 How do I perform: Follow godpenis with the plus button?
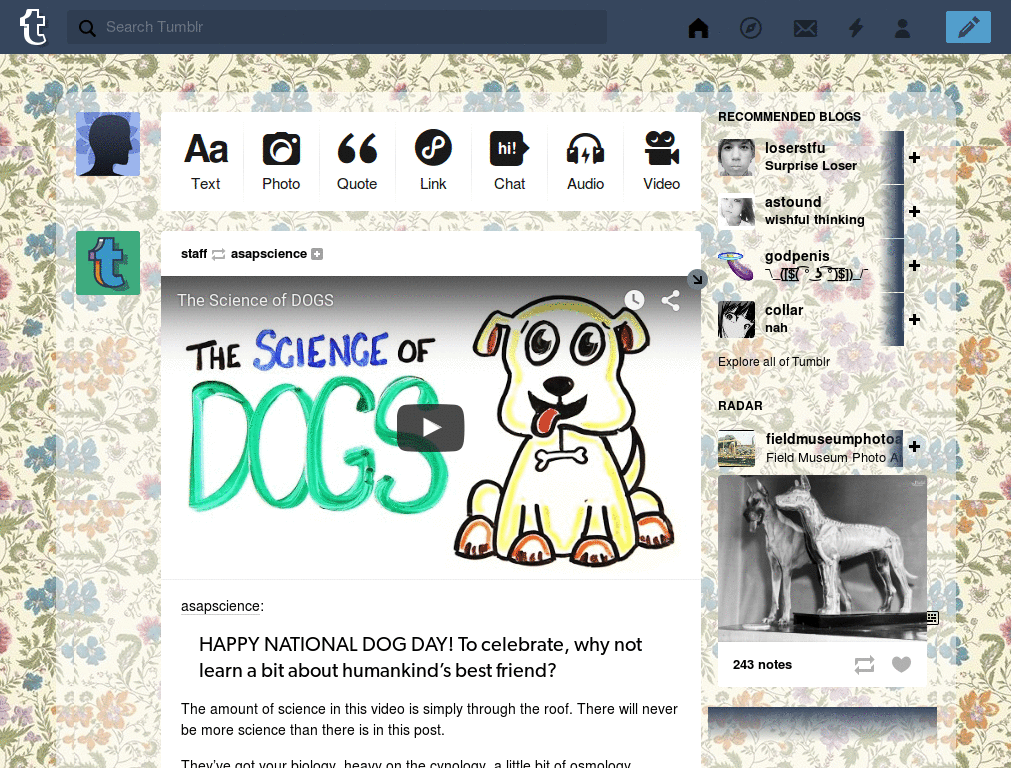click(914, 266)
